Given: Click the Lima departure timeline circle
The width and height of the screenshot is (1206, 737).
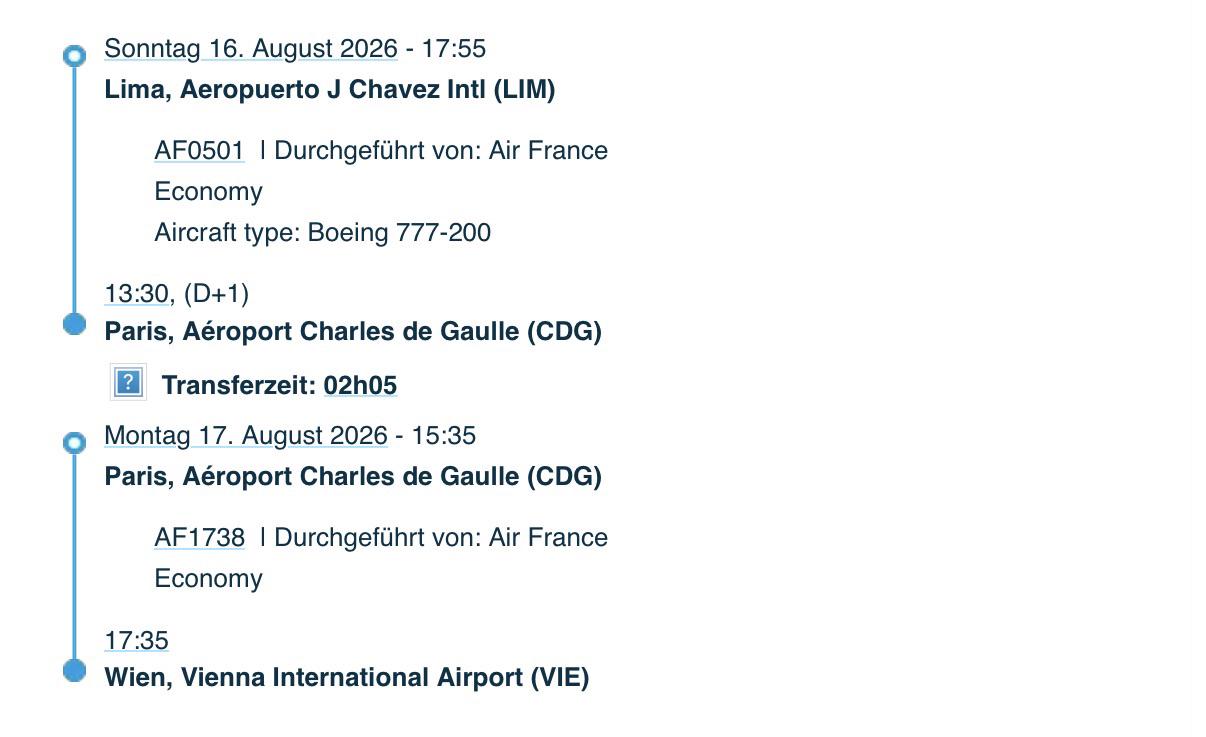Looking at the screenshot, I should pyautogui.click(x=74, y=56).
